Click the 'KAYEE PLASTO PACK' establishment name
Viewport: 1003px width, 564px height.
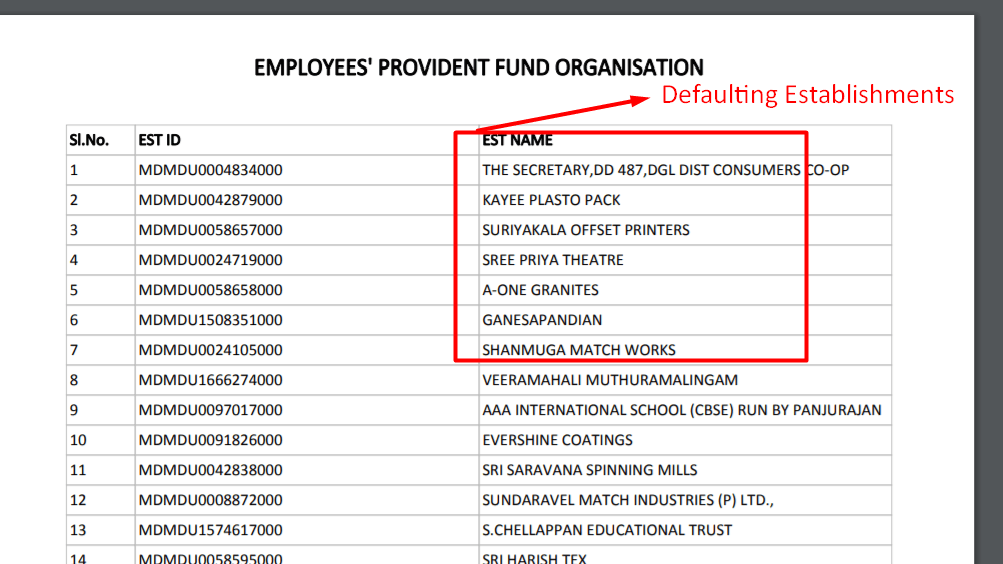pos(551,200)
